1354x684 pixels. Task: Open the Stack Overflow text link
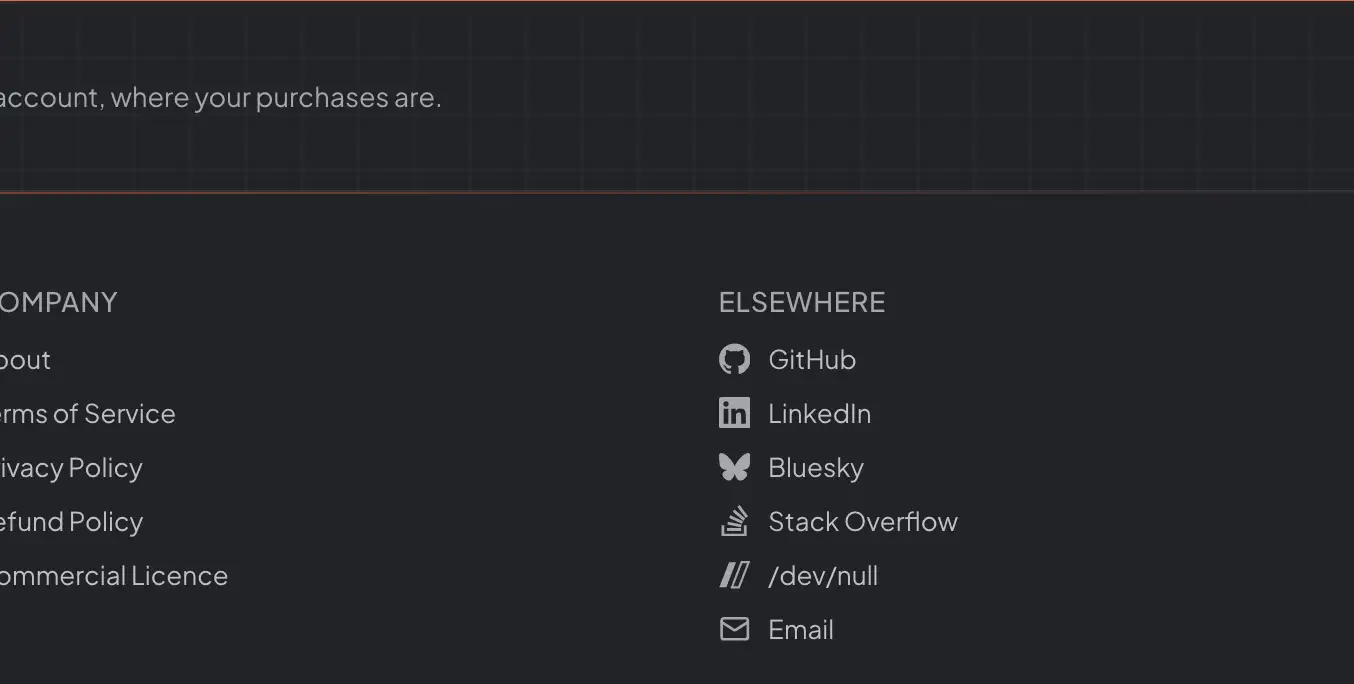pyautogui.click(x=863, y=522)
